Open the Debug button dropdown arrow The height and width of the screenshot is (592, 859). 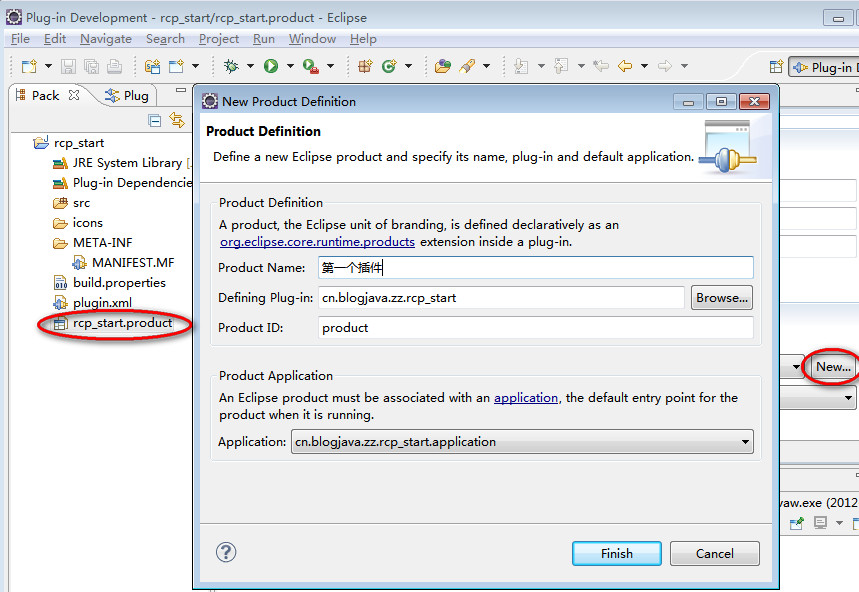click(250, 66)
